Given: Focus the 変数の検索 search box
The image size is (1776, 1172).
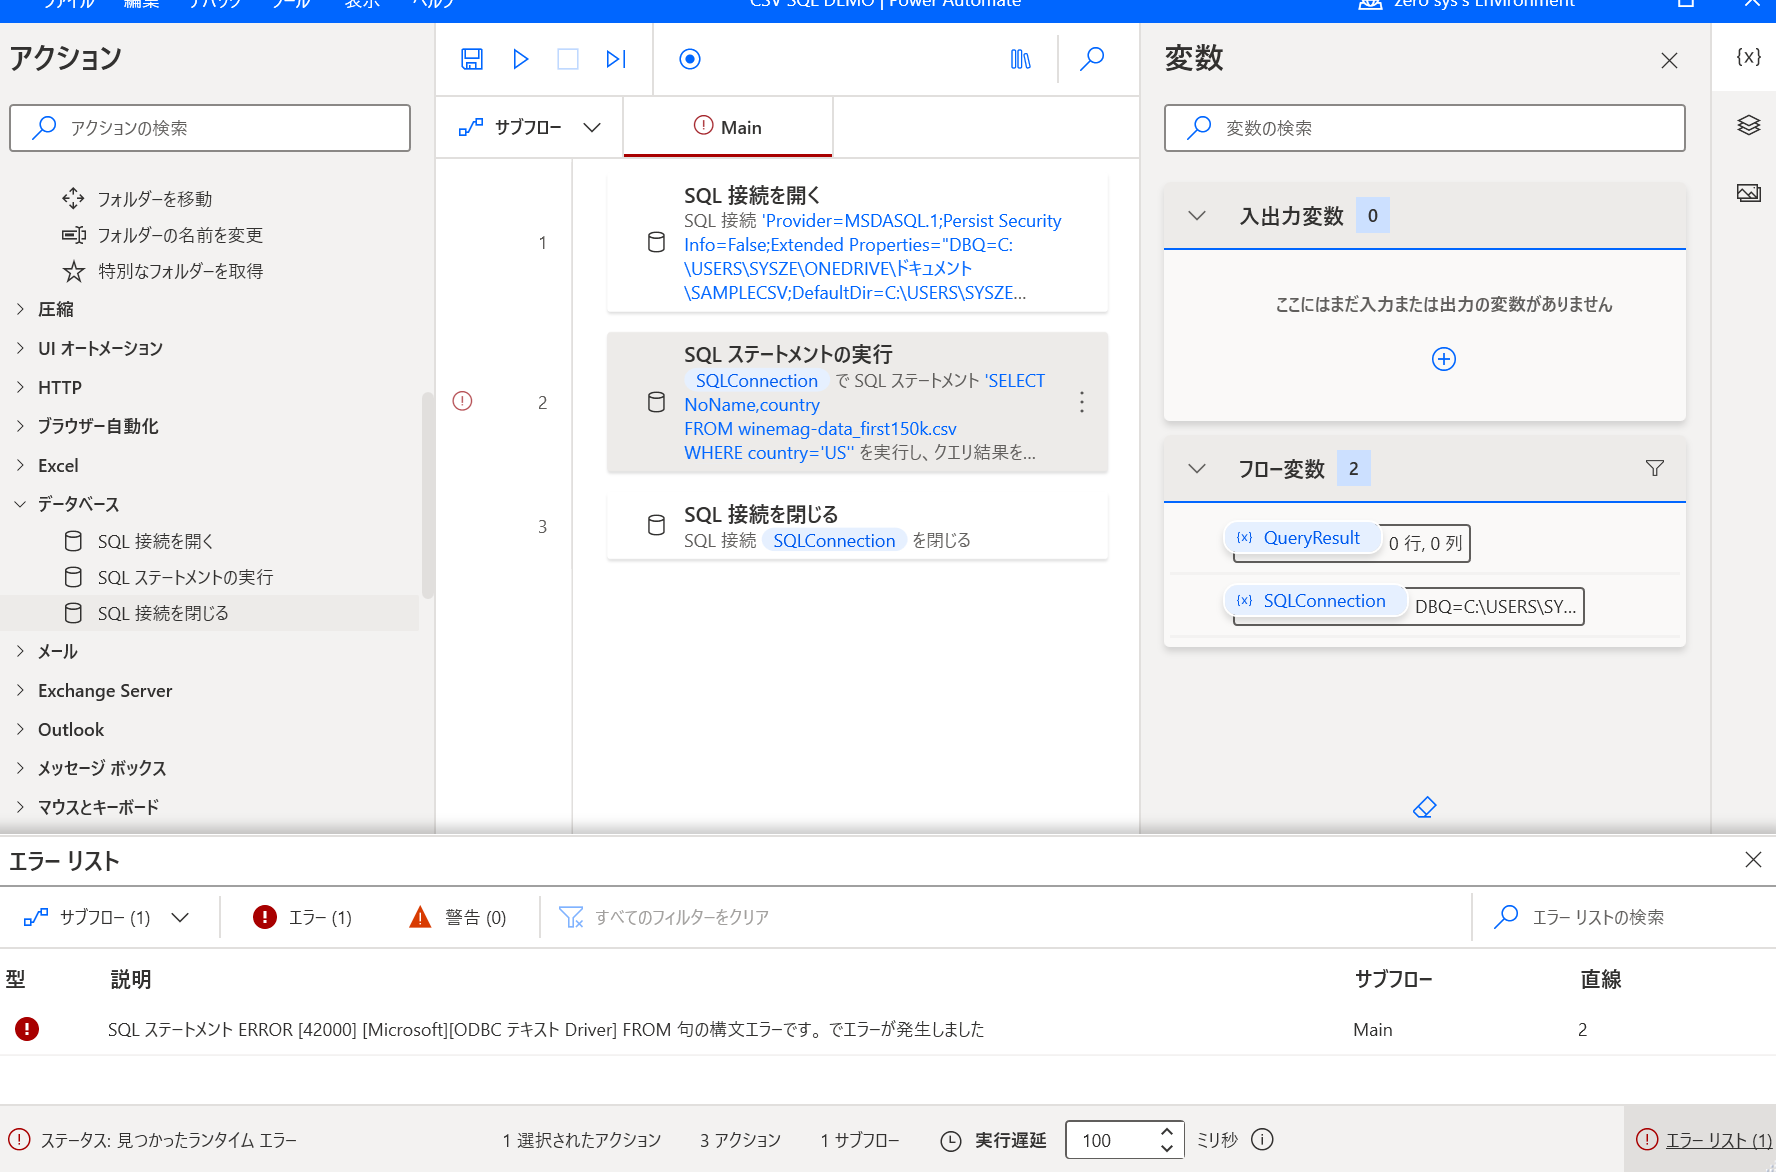Looking at the screenshot, I should tap(1424, 128).
